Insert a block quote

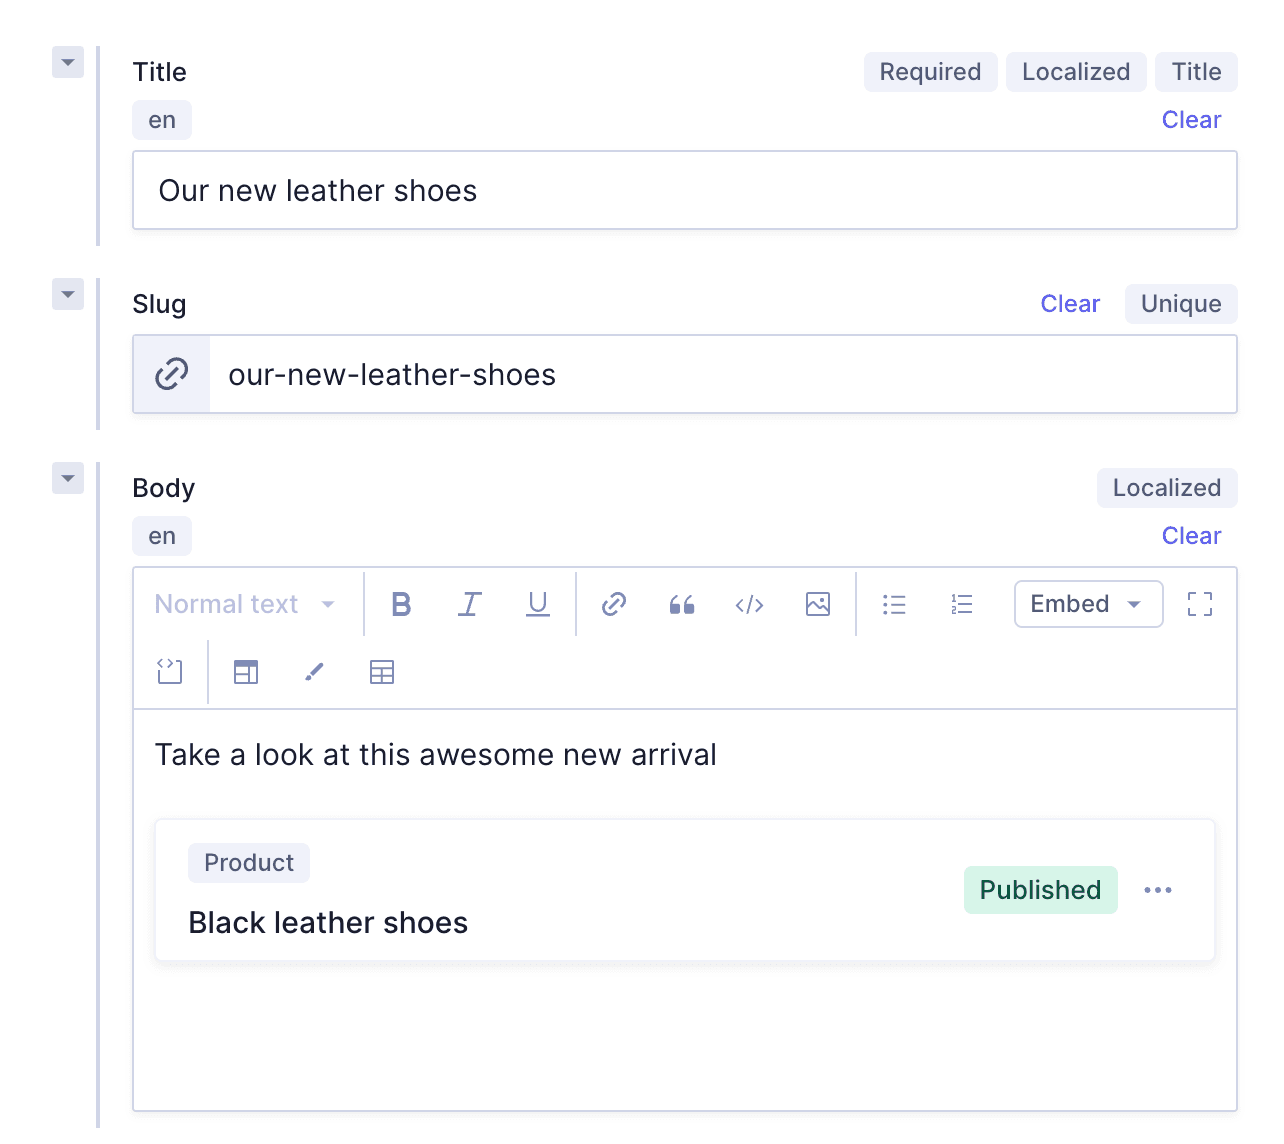pyautogui.click(x=682, y=604)
